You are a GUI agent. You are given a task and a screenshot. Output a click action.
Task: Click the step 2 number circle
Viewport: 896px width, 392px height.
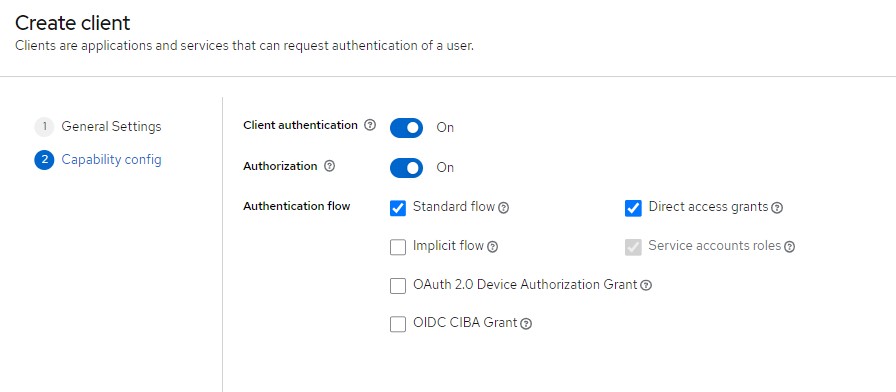tap(44, 159)
